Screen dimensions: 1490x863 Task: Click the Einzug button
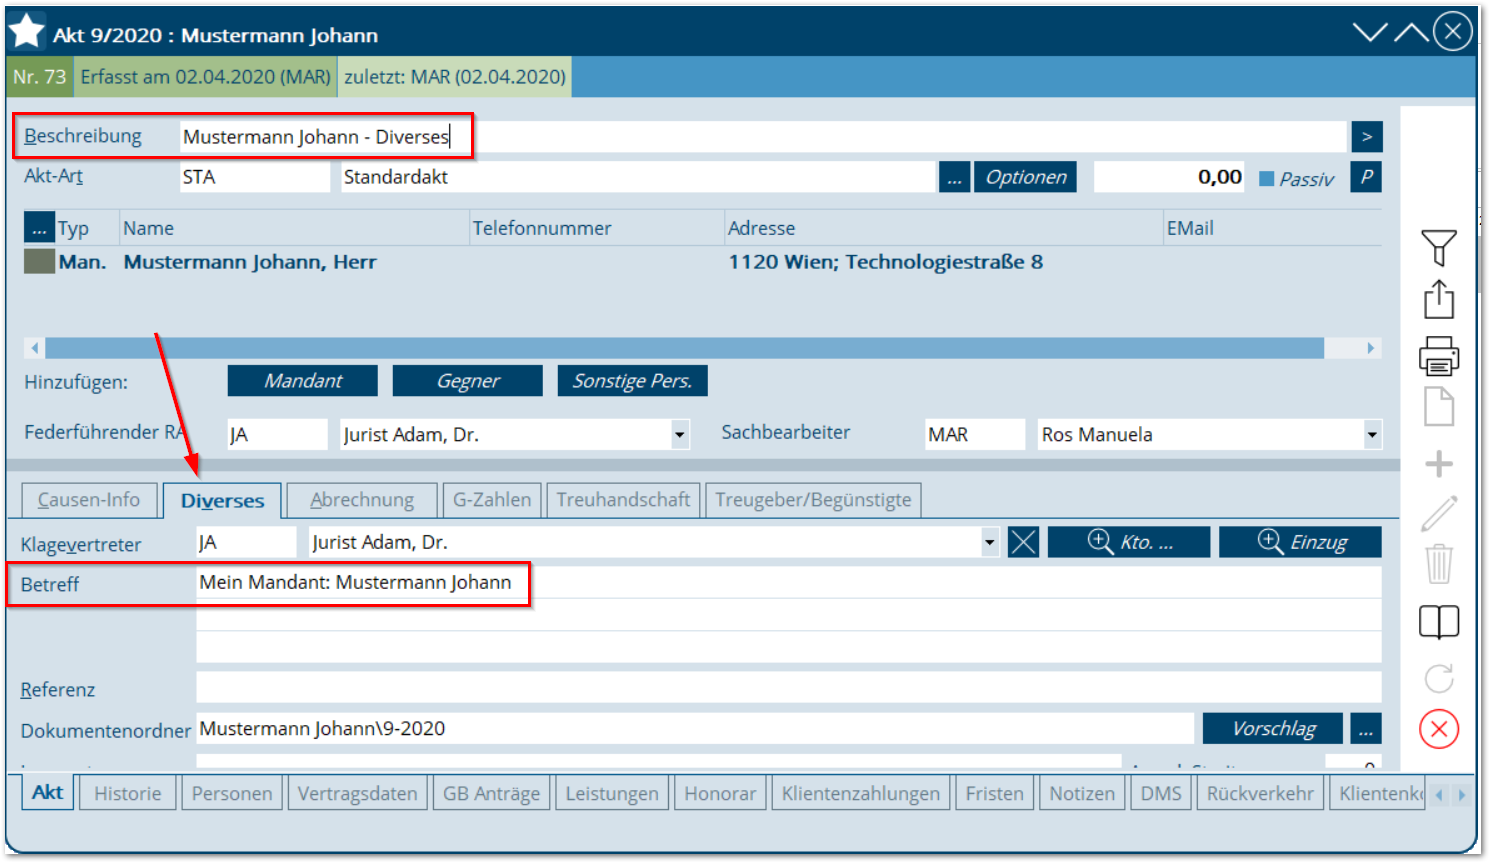point(1301,542)
